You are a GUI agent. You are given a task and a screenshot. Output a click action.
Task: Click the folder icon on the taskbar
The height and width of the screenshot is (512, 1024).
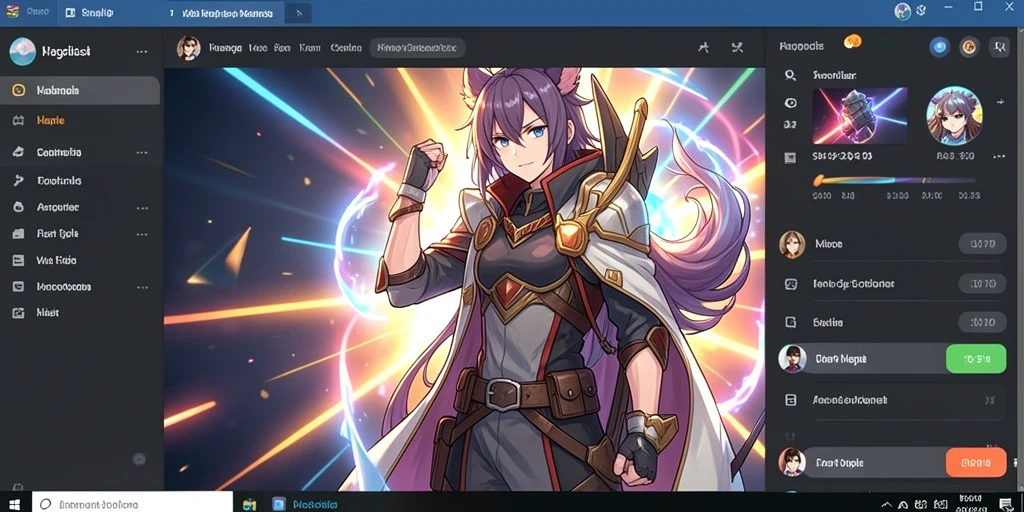tap(249, 504)
